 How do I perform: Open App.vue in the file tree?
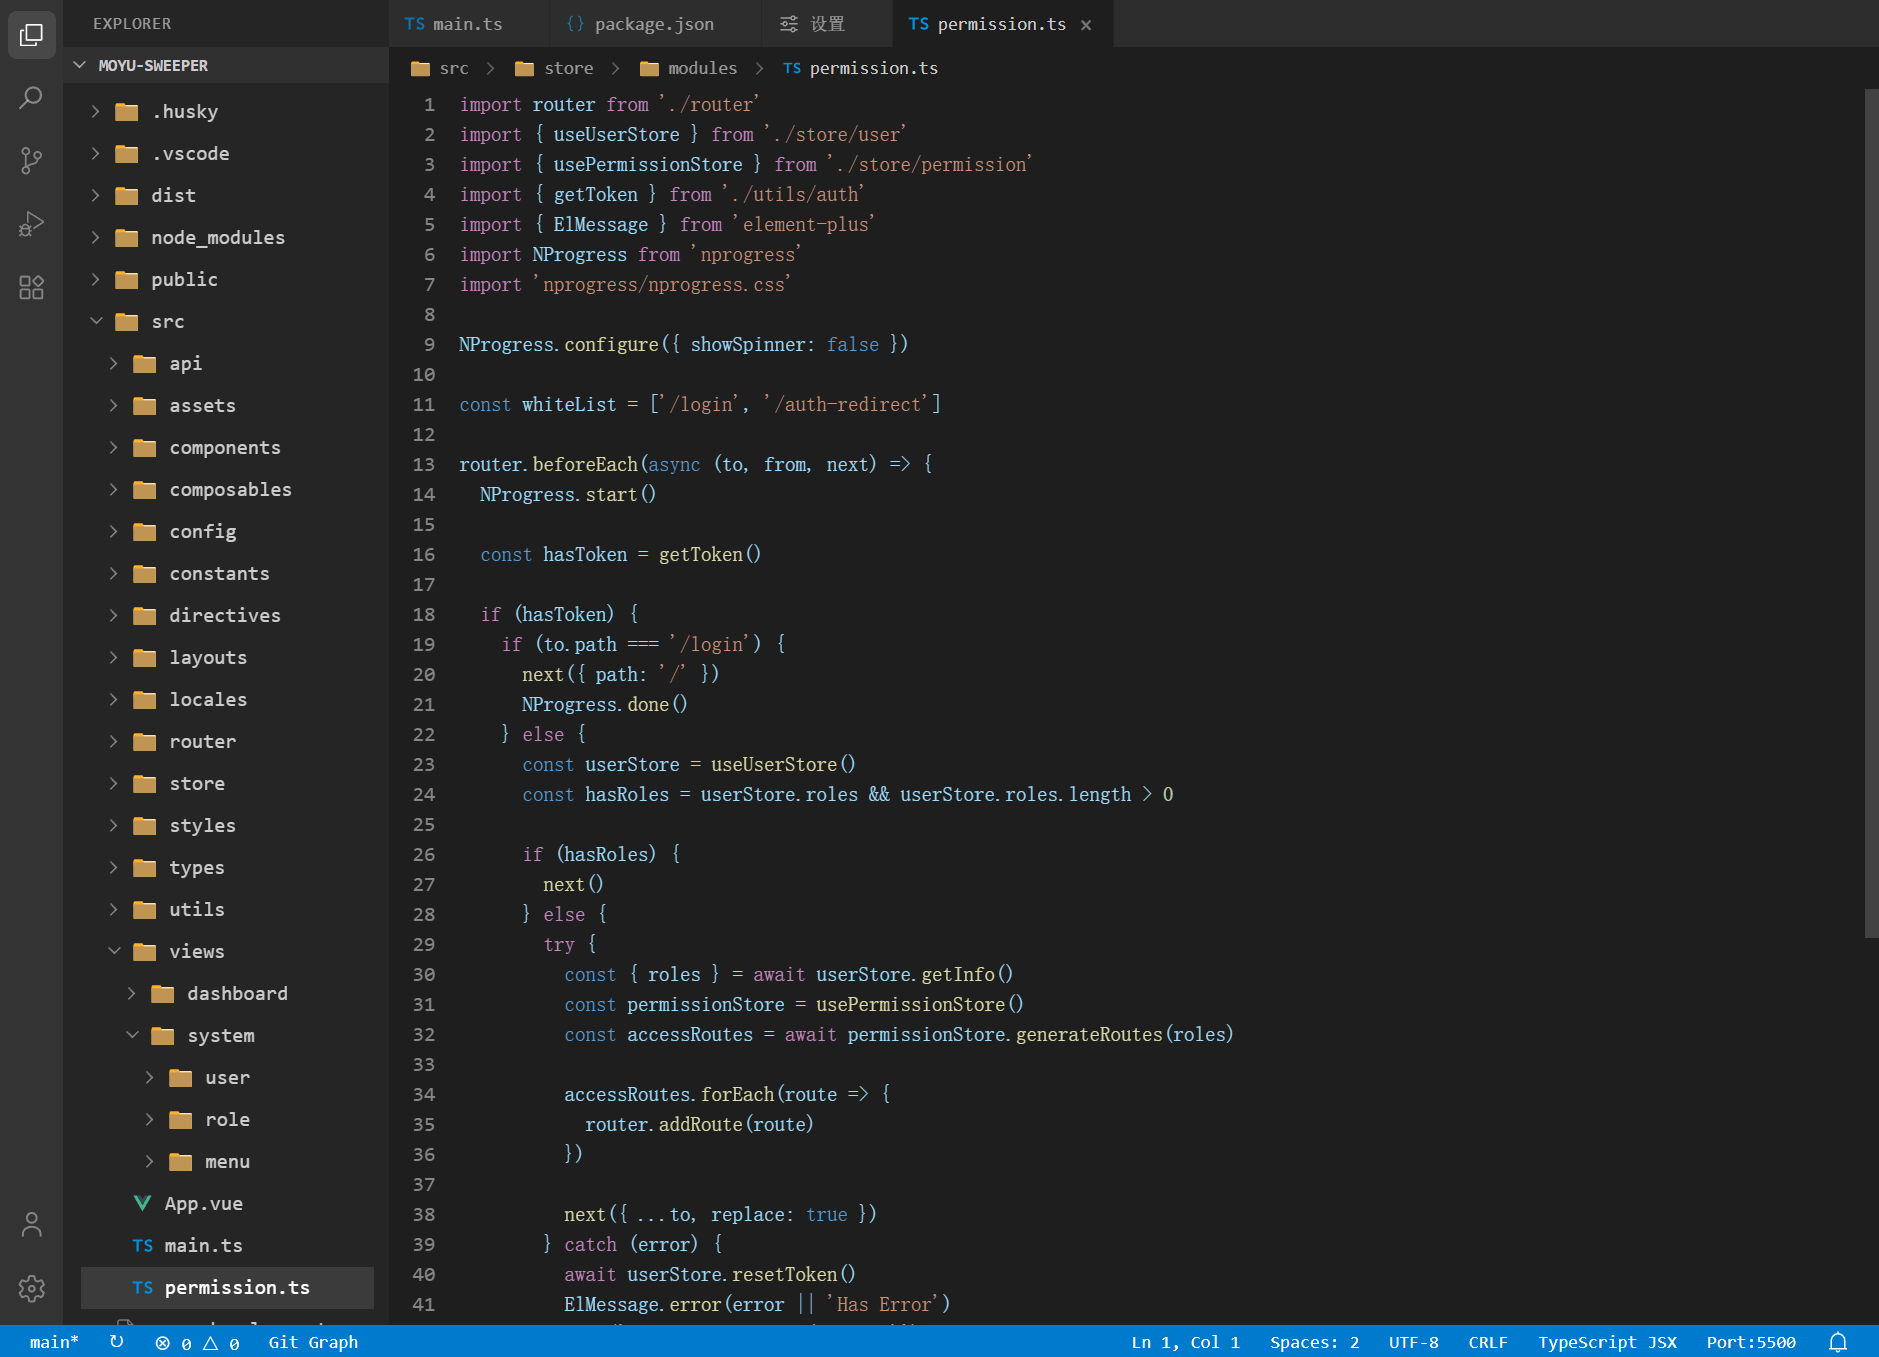pos(203,1203)
